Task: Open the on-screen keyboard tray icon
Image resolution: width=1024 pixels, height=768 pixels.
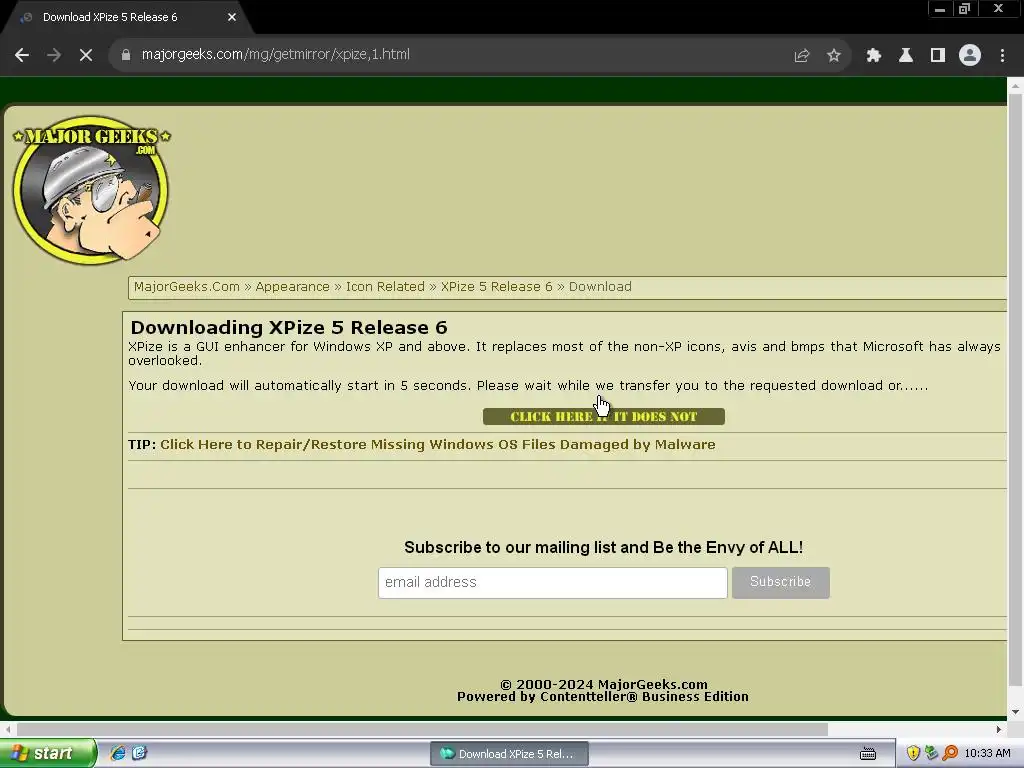Action: tap(867, 754)
